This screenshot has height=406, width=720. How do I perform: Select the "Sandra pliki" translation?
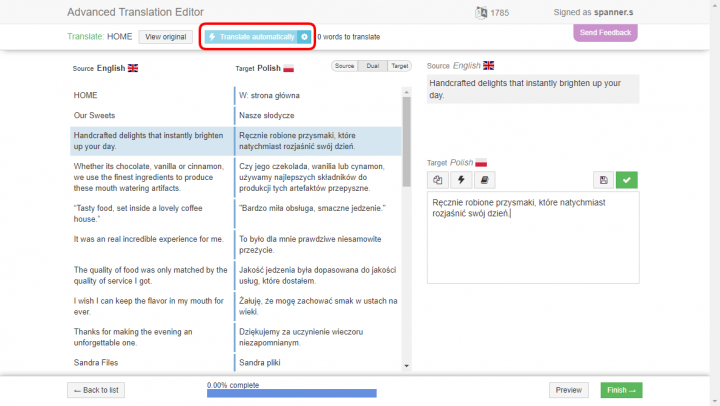(318, 363)
